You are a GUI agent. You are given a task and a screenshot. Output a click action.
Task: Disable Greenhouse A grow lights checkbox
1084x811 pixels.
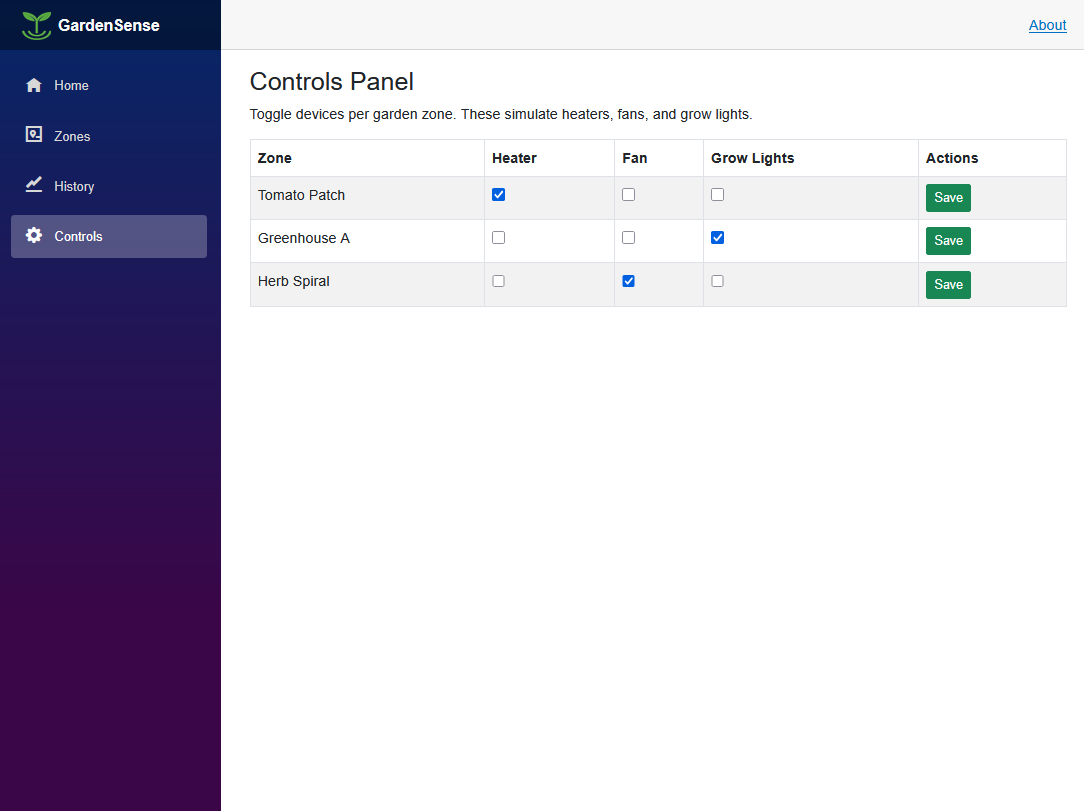point(718,238)
